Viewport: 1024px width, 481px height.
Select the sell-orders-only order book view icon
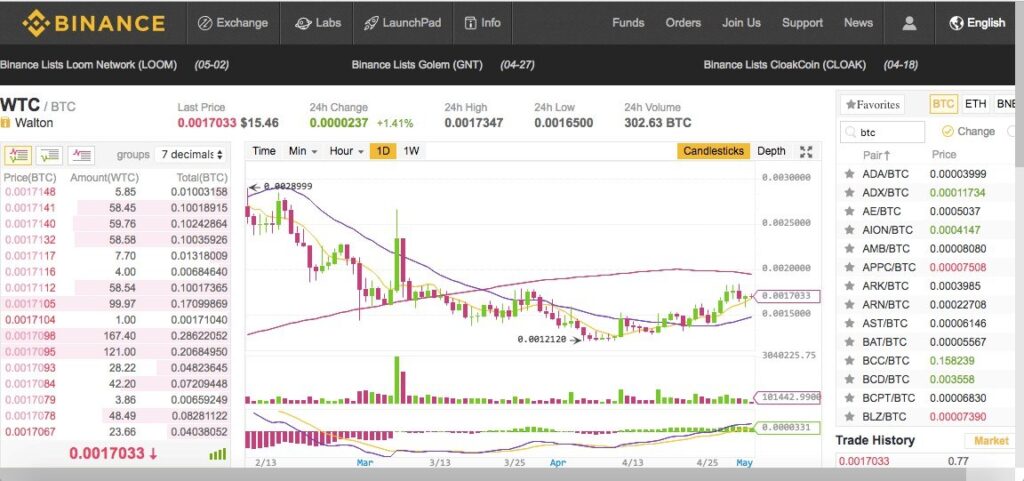81,155
